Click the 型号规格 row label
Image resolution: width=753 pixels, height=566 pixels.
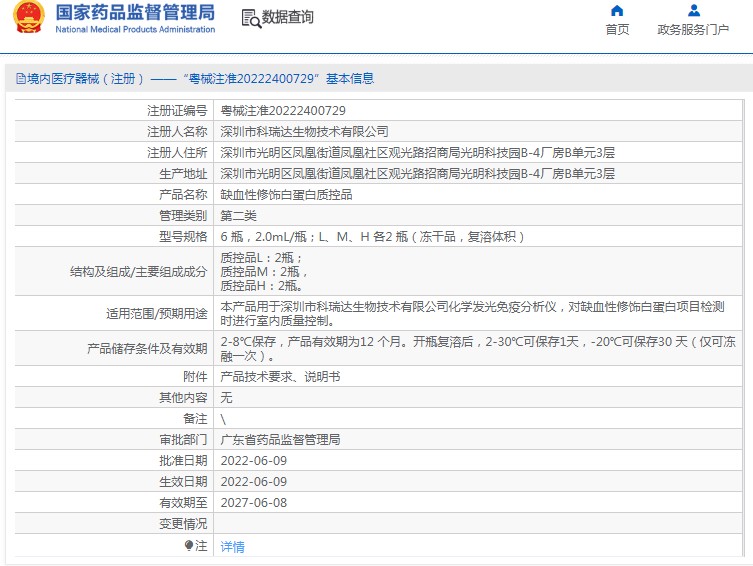[x=183, y=237]
